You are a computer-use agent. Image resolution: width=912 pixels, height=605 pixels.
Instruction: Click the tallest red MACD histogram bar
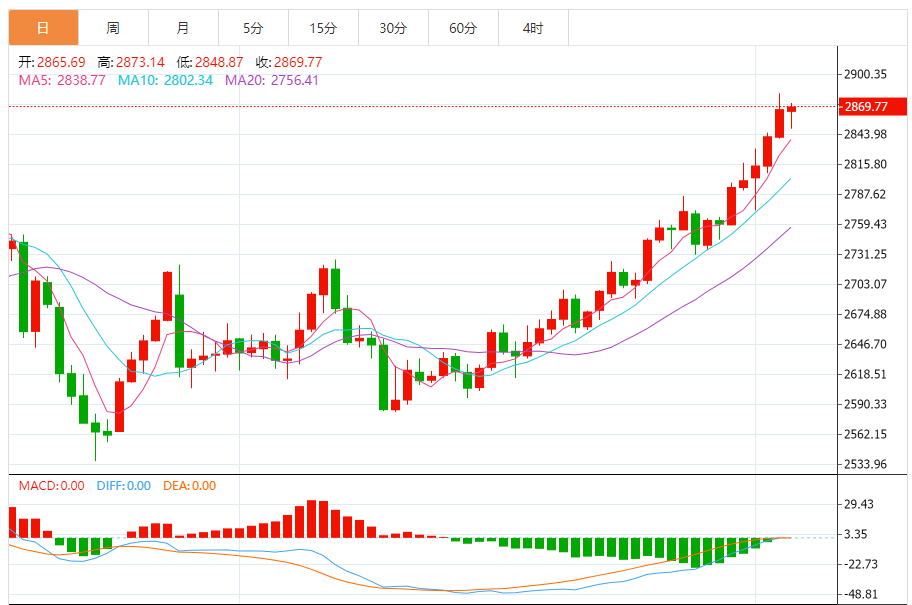pos(312,519)
